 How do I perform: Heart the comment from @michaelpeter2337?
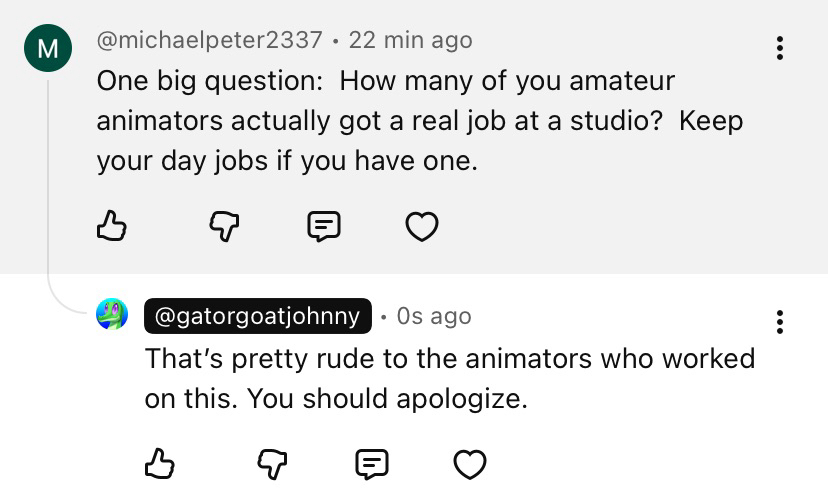point(421,228)
